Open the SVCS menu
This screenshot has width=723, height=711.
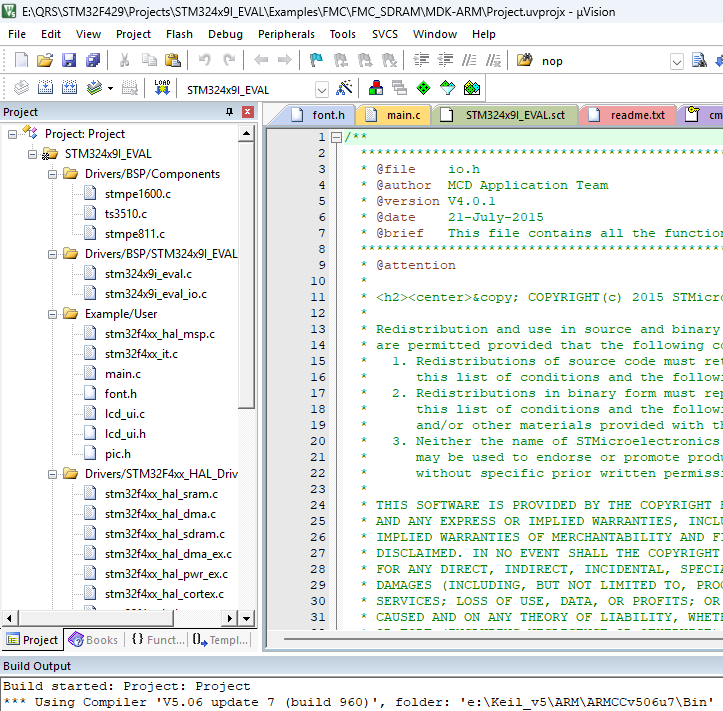[x=385, y=34]
